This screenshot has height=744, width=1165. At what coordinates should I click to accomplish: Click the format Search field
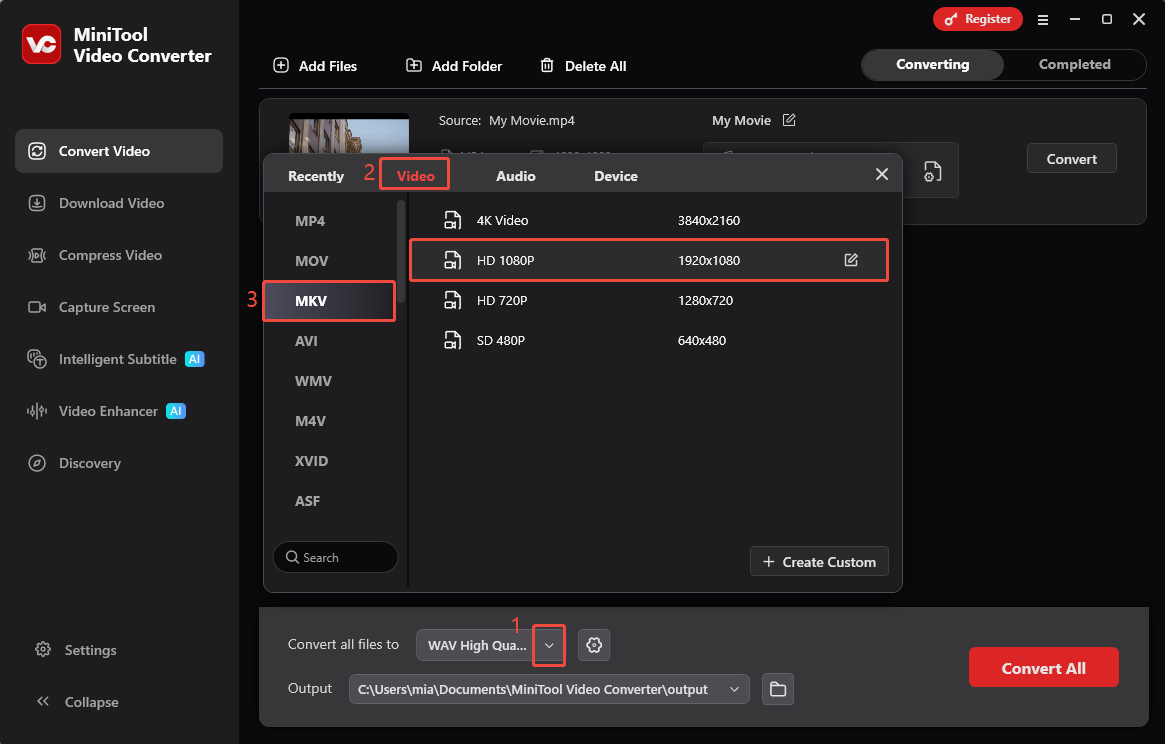point(335,557)
